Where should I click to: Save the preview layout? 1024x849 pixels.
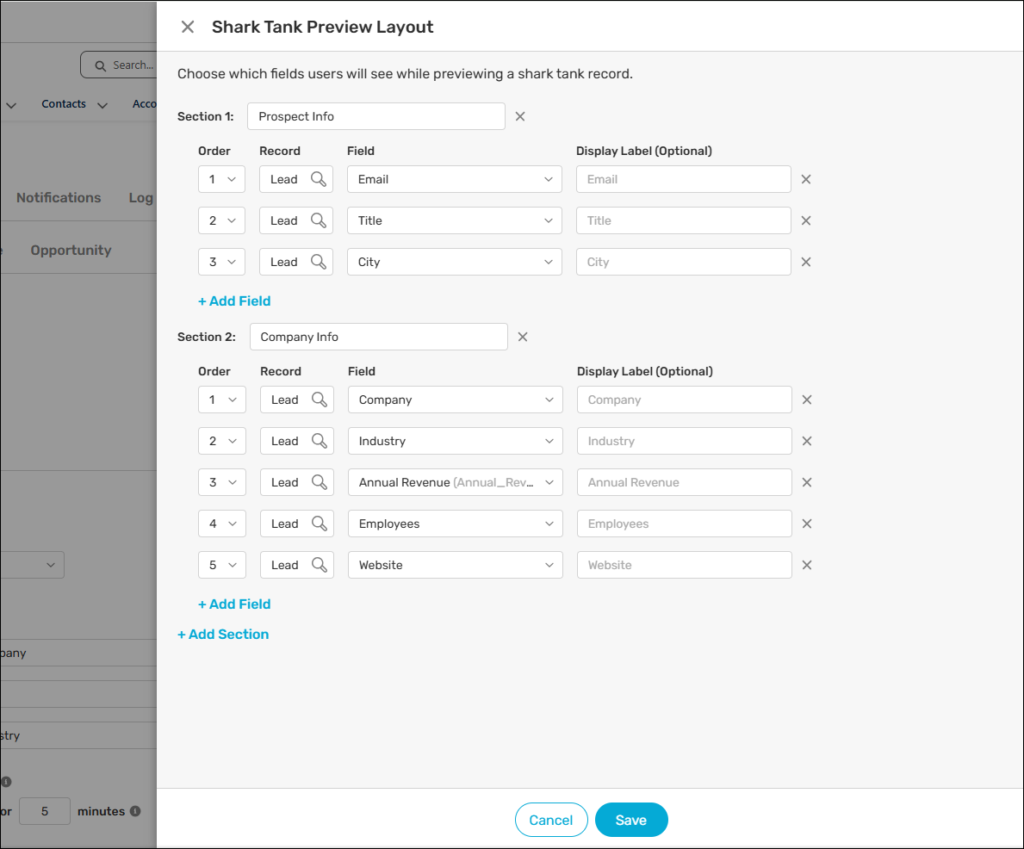pyautogui.click(x=631, y=820)
